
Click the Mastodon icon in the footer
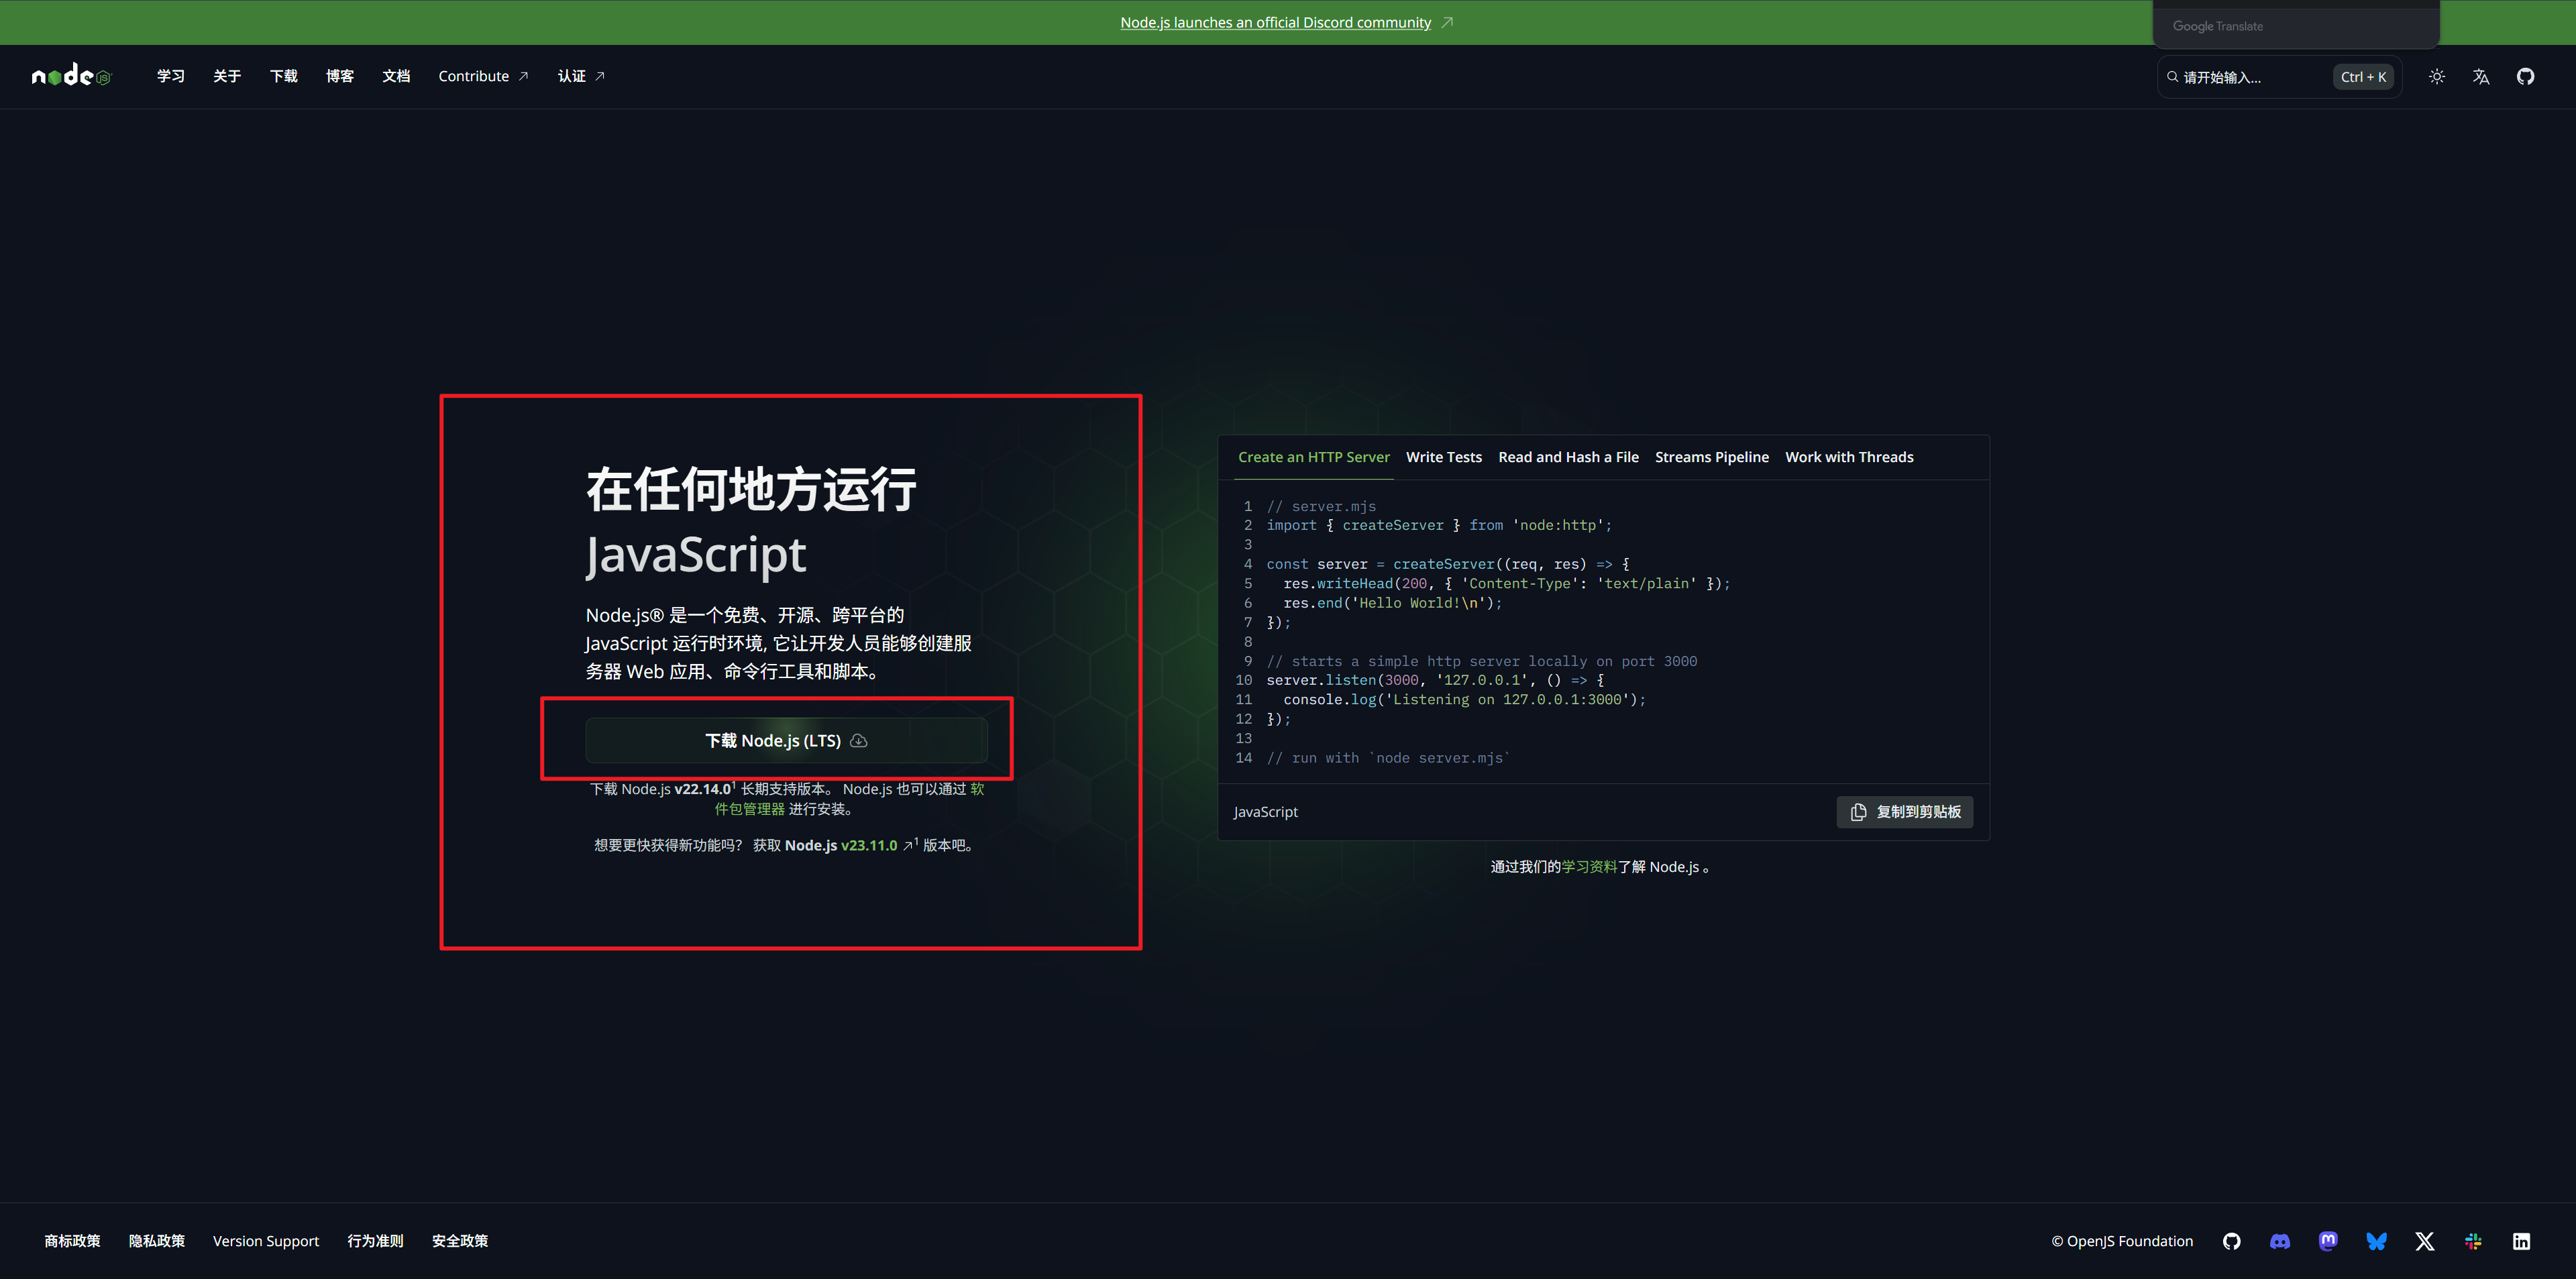2328,1241
